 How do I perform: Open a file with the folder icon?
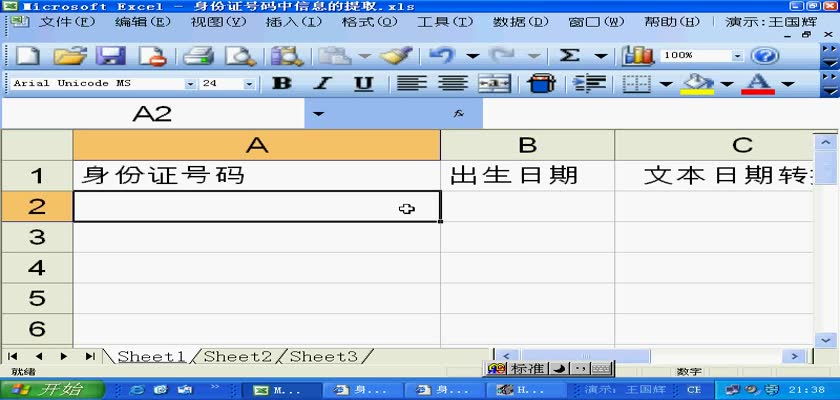click(x=69, y=56)
